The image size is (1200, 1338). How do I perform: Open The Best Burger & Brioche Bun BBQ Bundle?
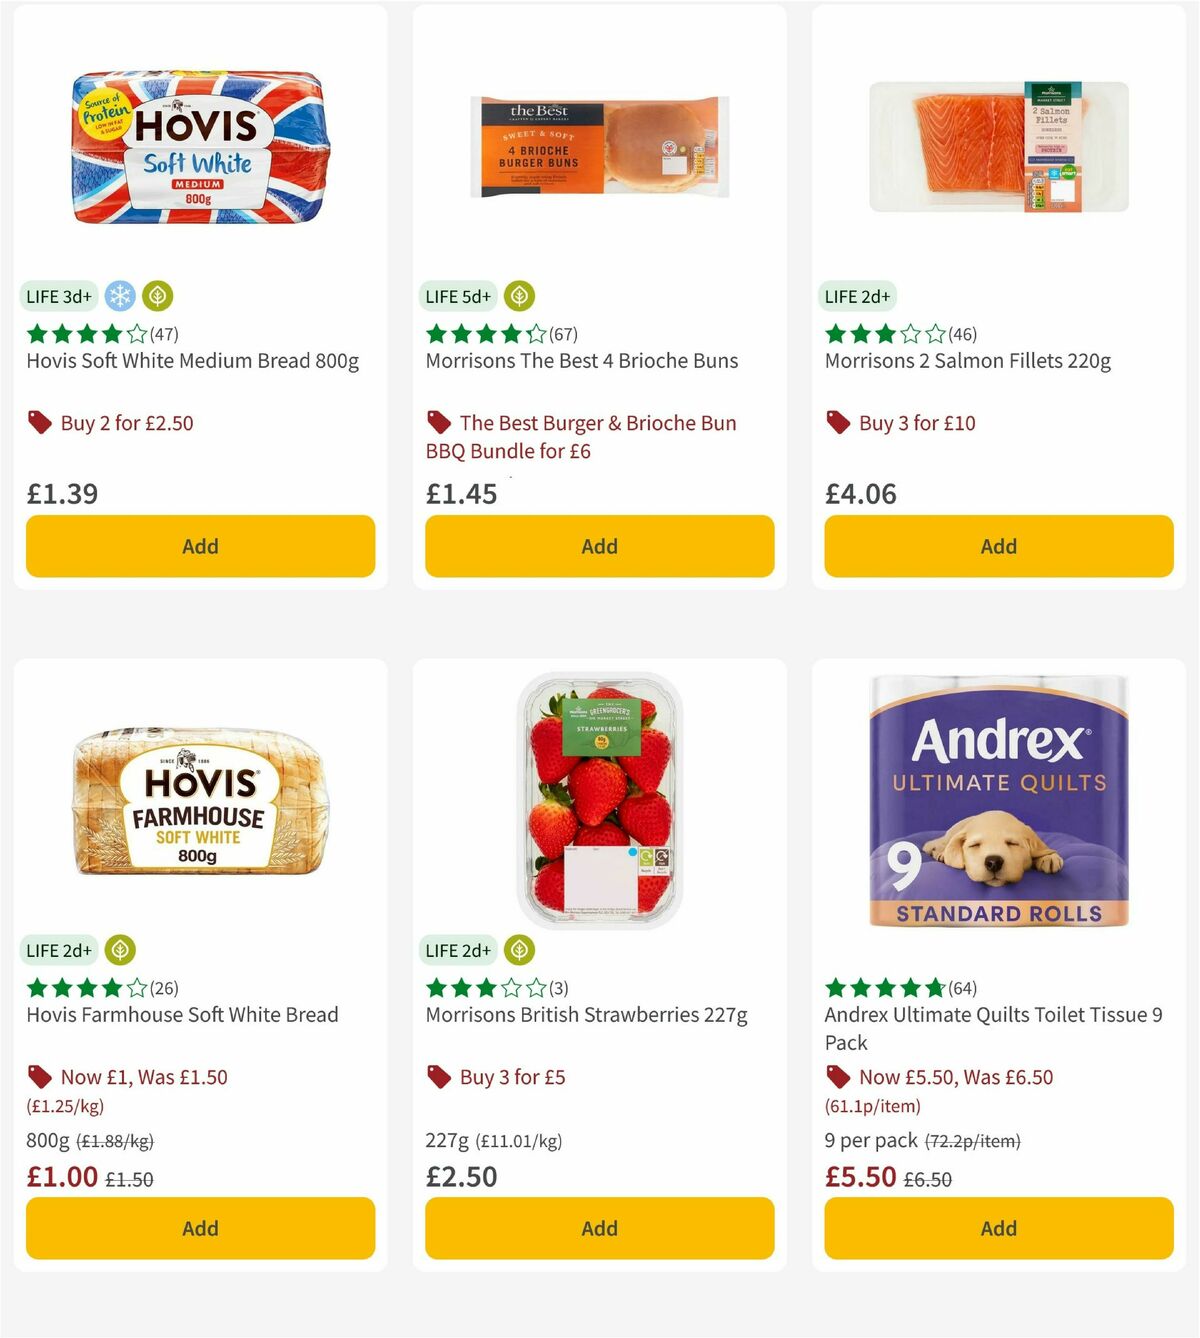[597, 437]
